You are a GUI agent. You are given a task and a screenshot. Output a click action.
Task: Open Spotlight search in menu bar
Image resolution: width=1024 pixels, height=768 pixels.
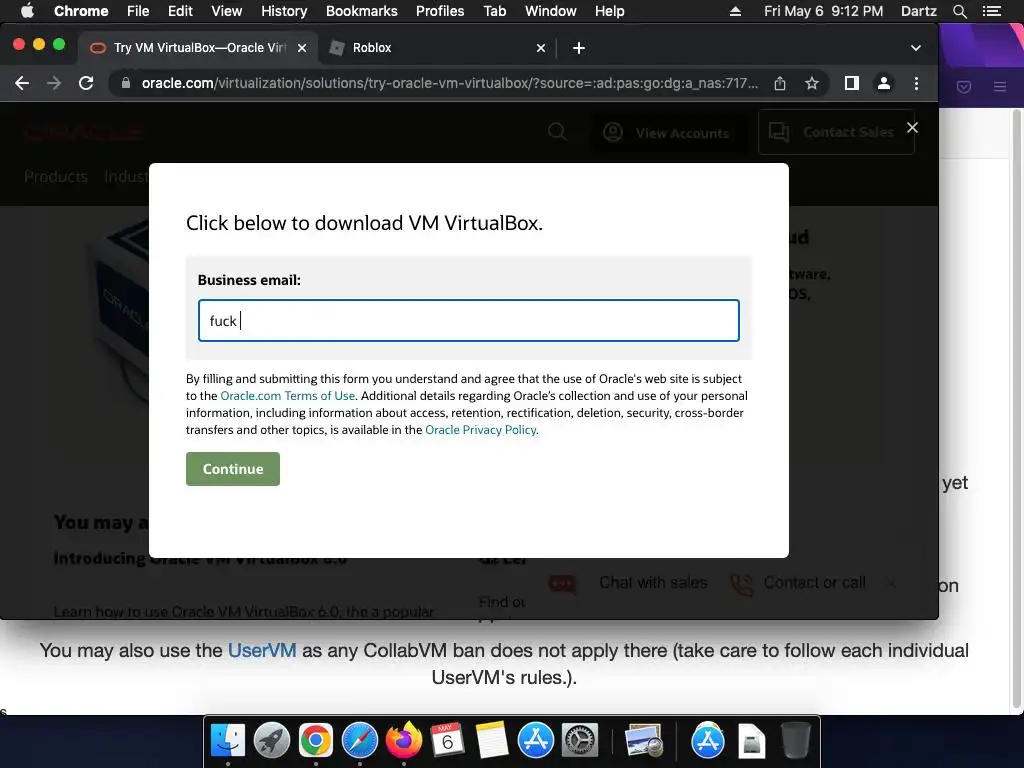click(x=959, y=11)
